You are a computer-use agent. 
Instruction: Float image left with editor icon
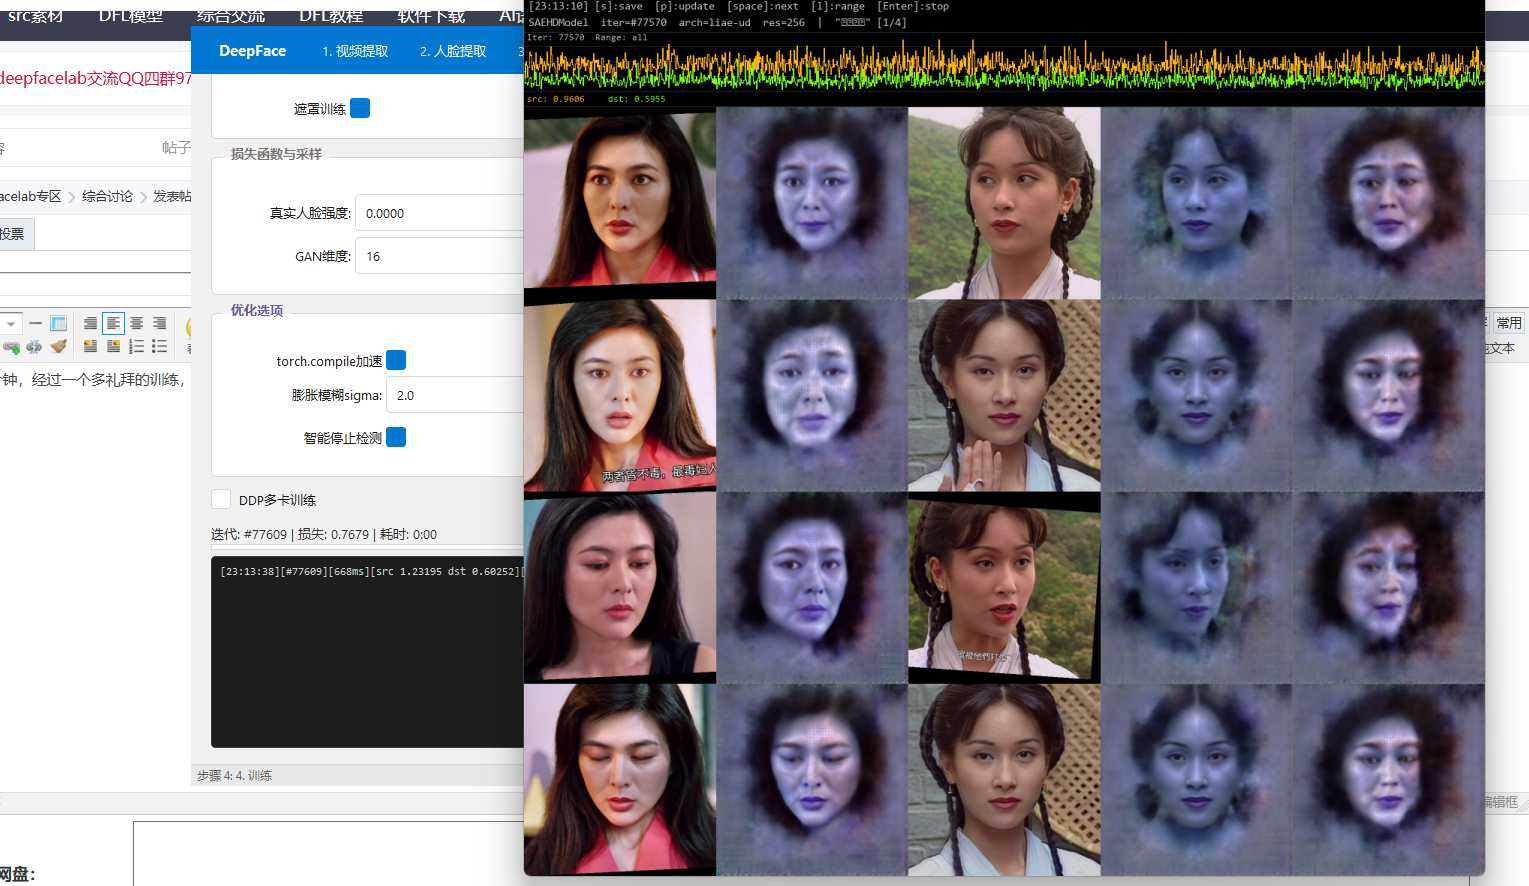90,346
